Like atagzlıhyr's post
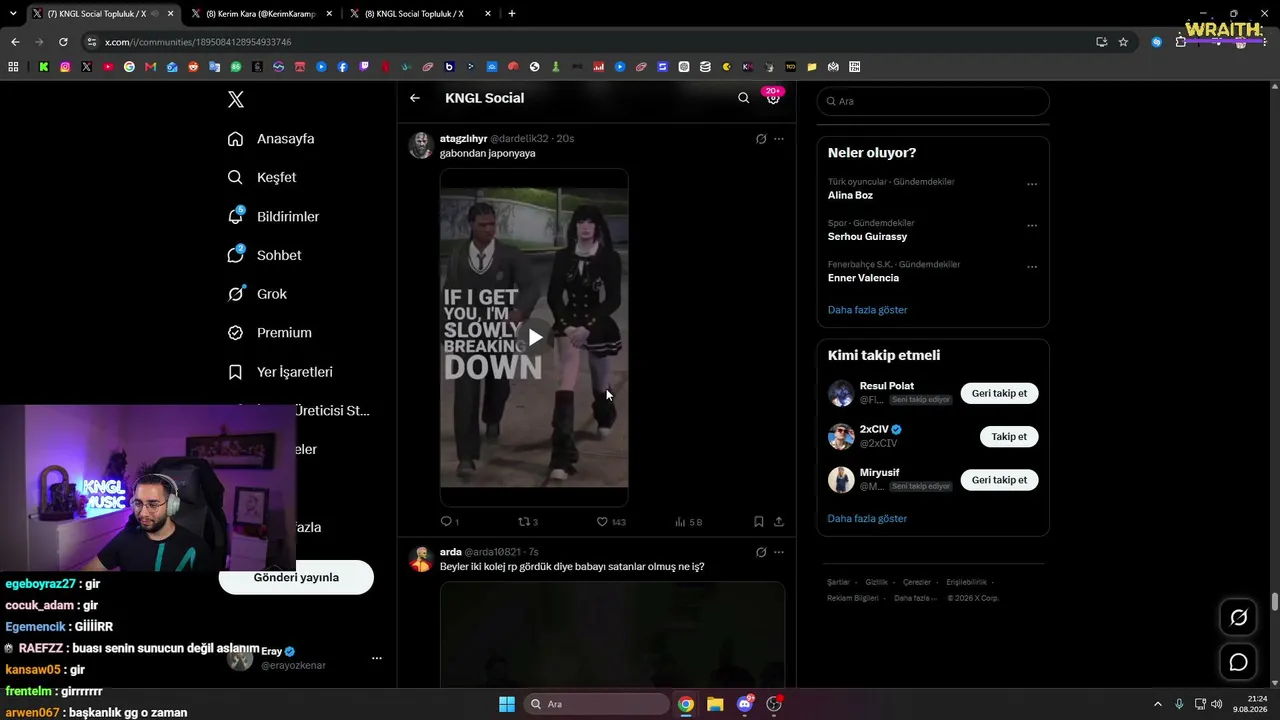 coord(610,522)
